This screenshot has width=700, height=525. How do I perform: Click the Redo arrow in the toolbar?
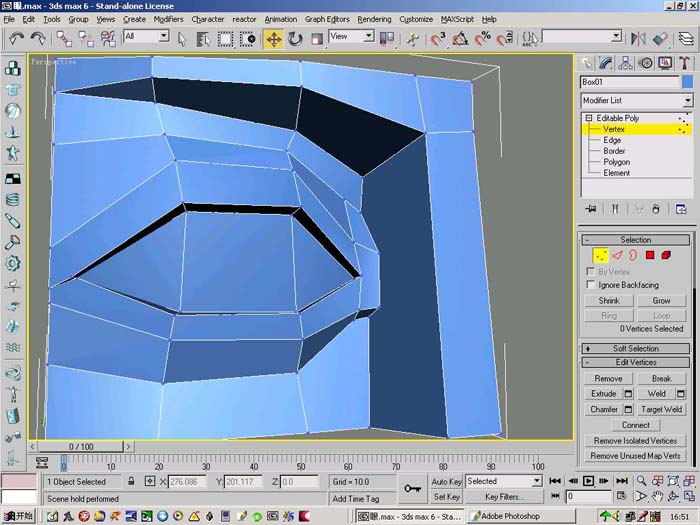pos(38,39)
